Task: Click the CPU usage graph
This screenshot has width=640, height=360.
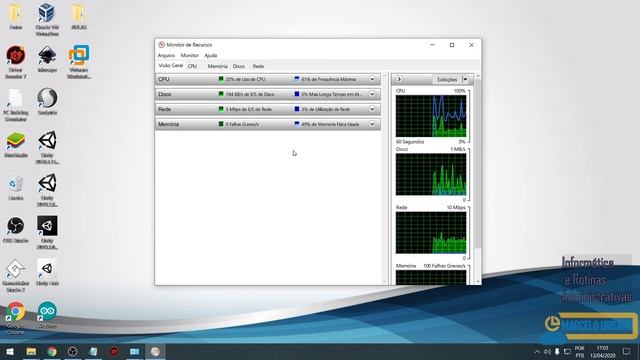Action: [x=431, y=116]
